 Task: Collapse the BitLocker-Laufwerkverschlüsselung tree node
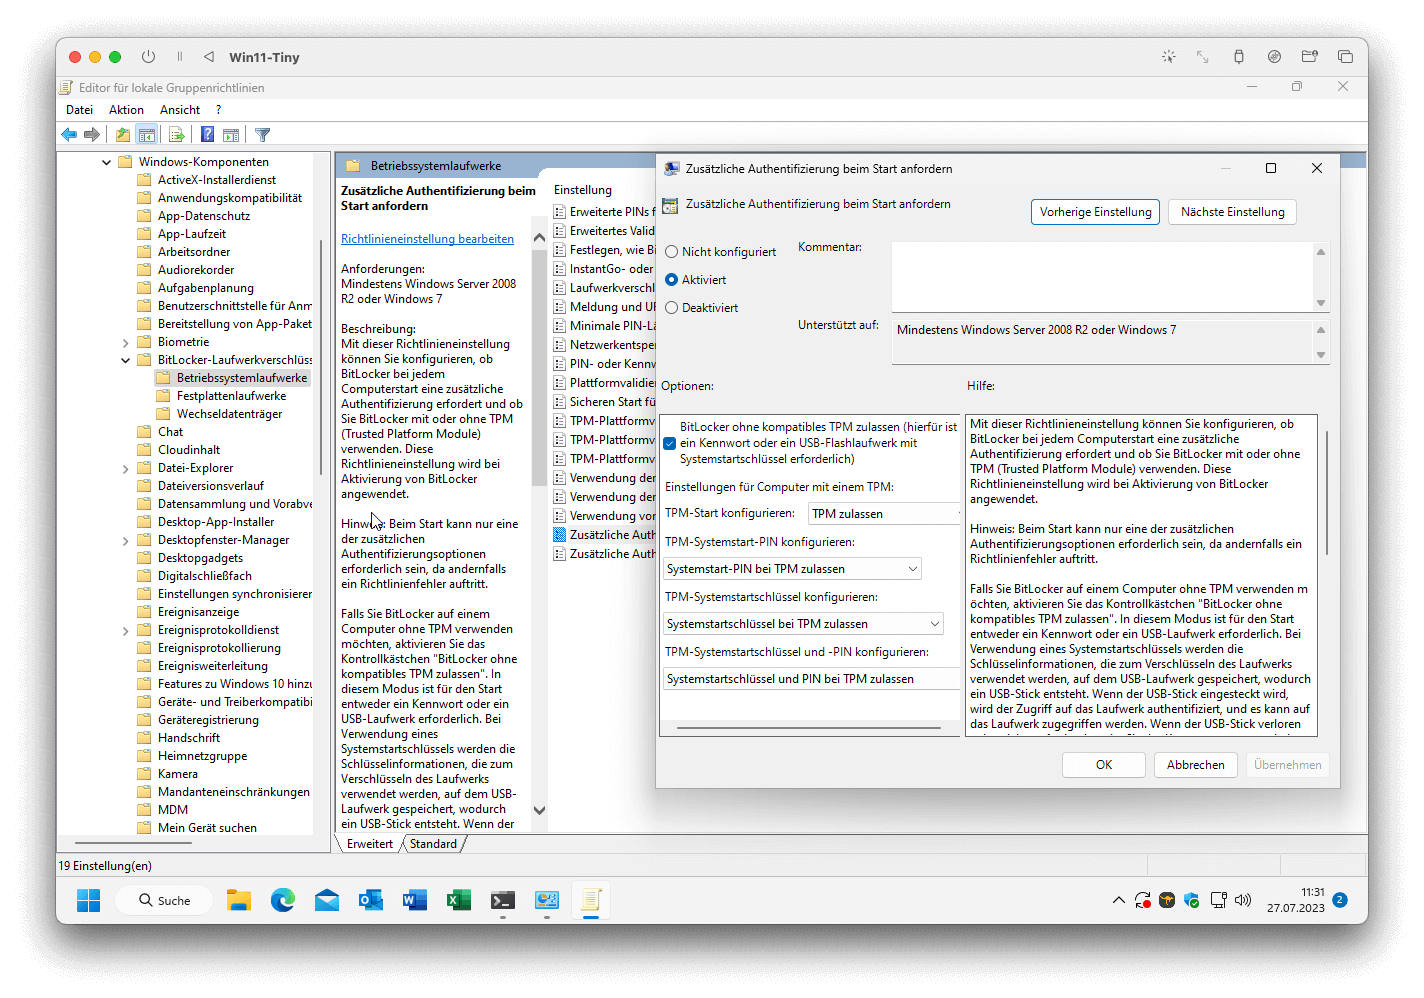(x=125, y=359)
